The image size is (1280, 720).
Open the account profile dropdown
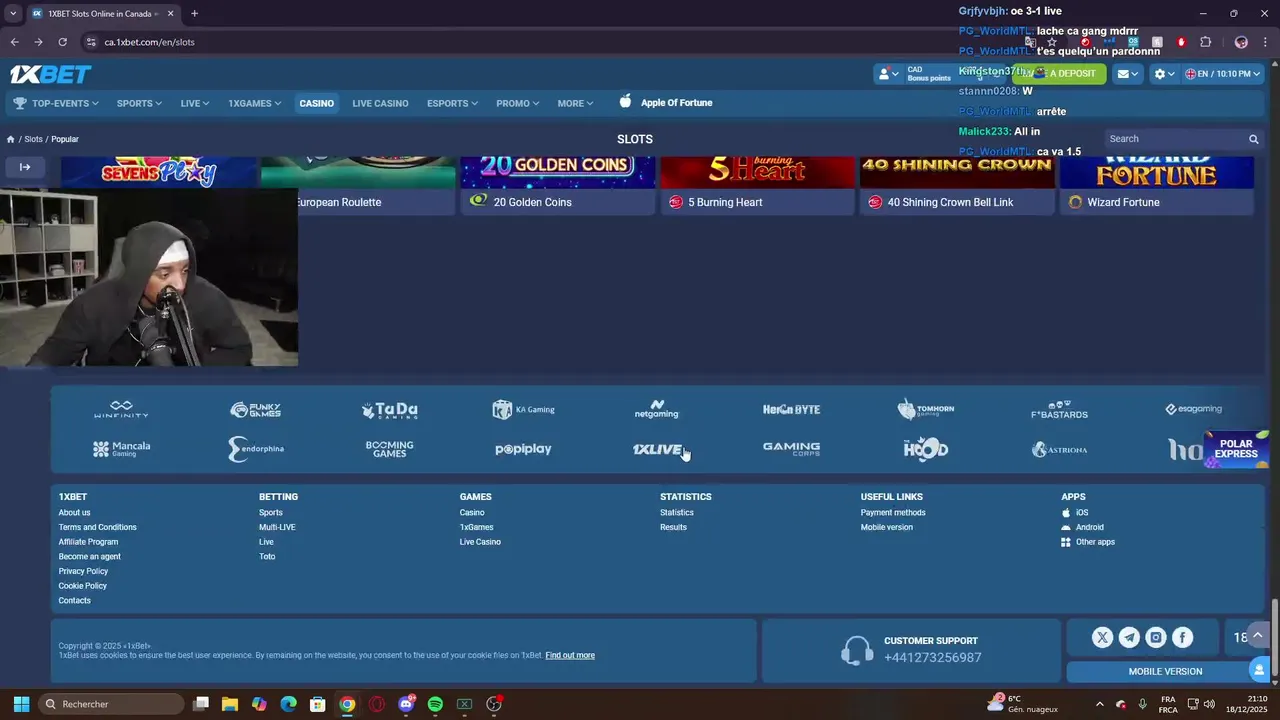(886, 74)
